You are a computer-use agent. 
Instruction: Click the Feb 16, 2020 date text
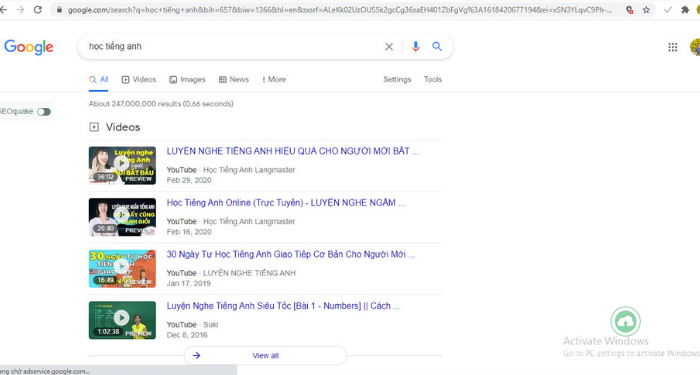189,232
